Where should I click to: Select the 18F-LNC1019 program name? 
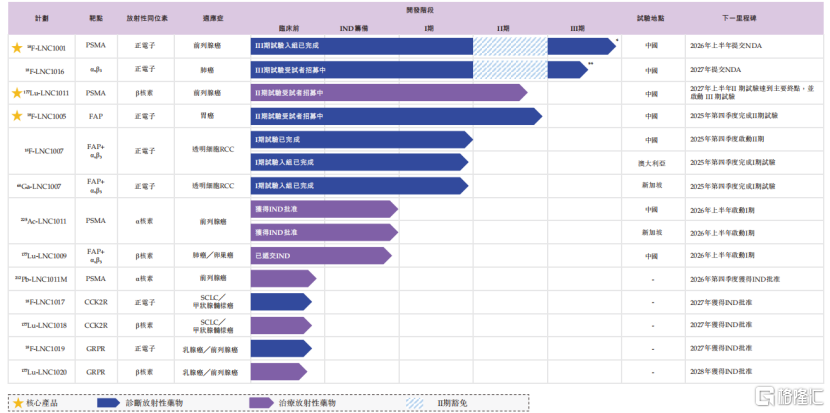(x=45, y=348)
